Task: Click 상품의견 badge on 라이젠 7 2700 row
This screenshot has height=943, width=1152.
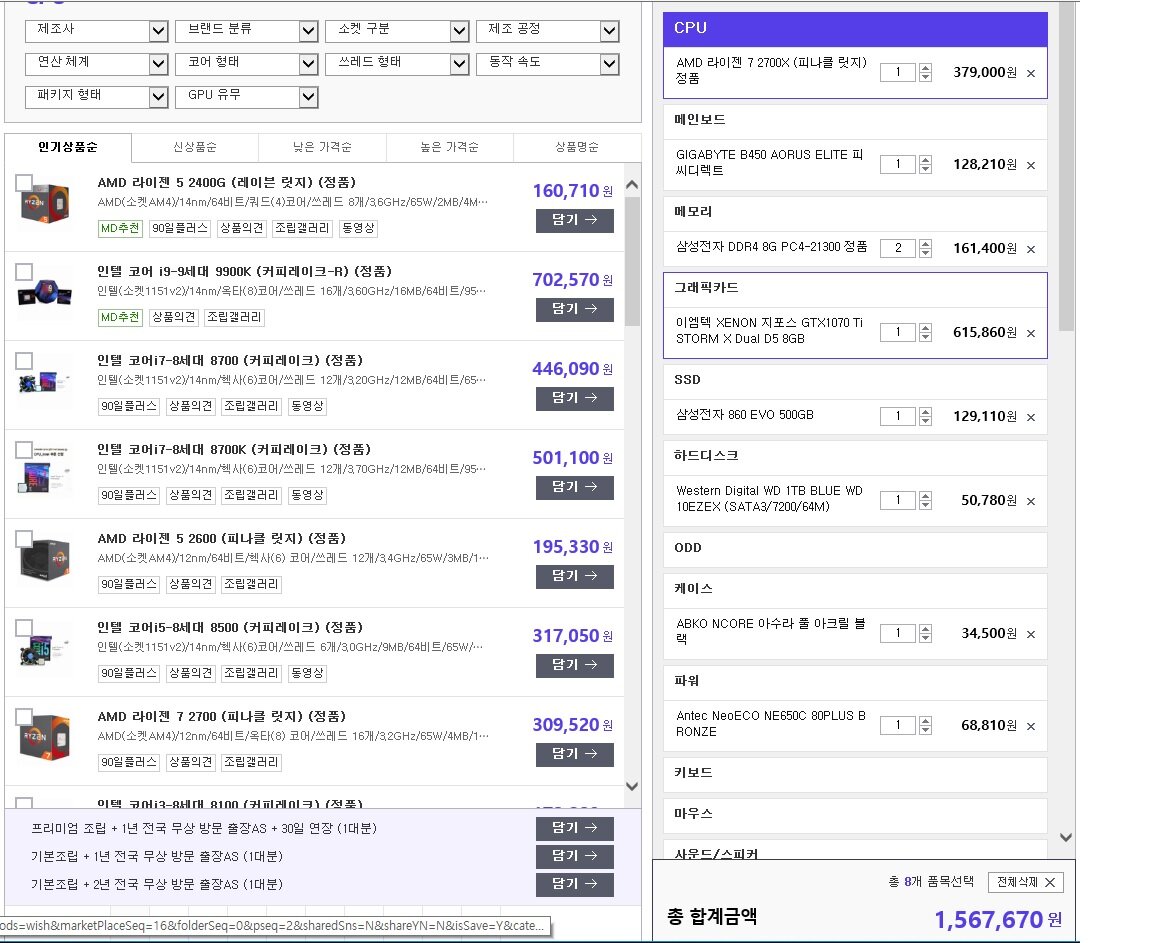Action: tap(190, 762)
